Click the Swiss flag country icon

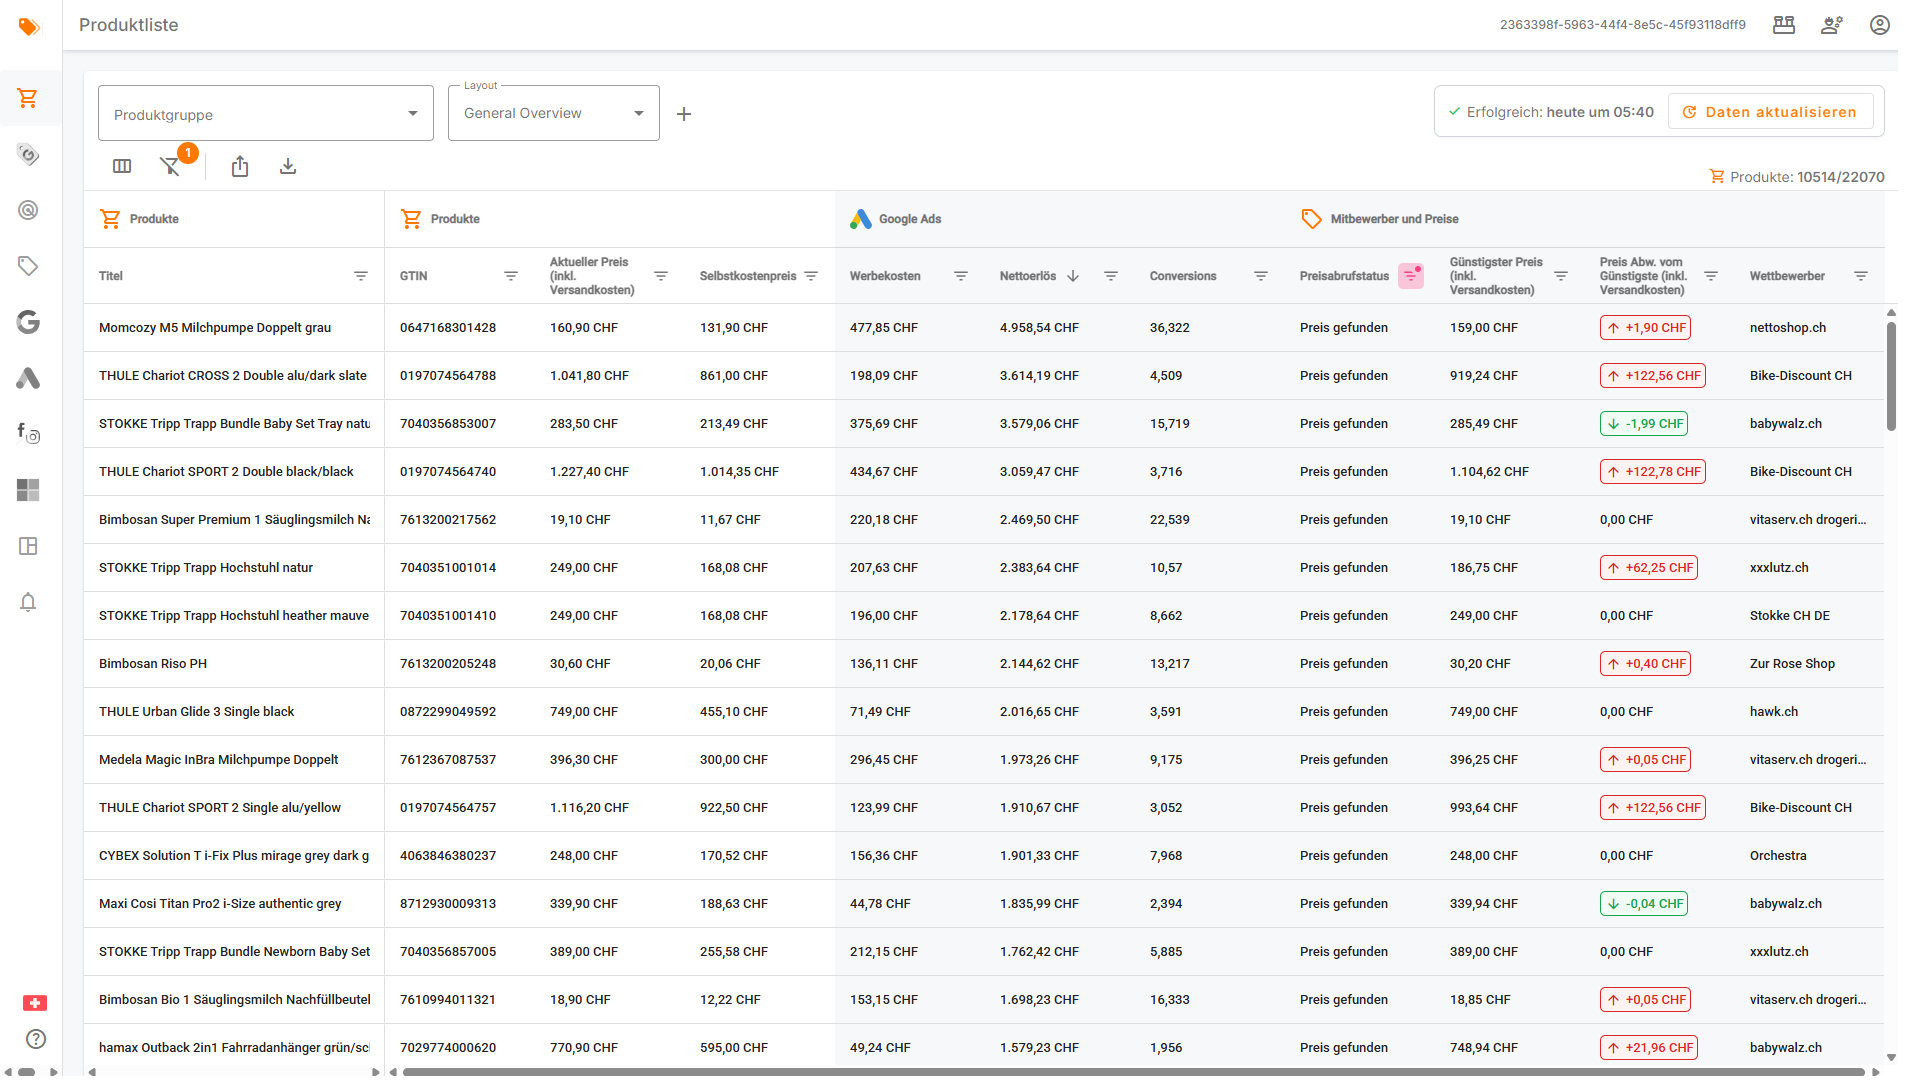coord(35,1003)
